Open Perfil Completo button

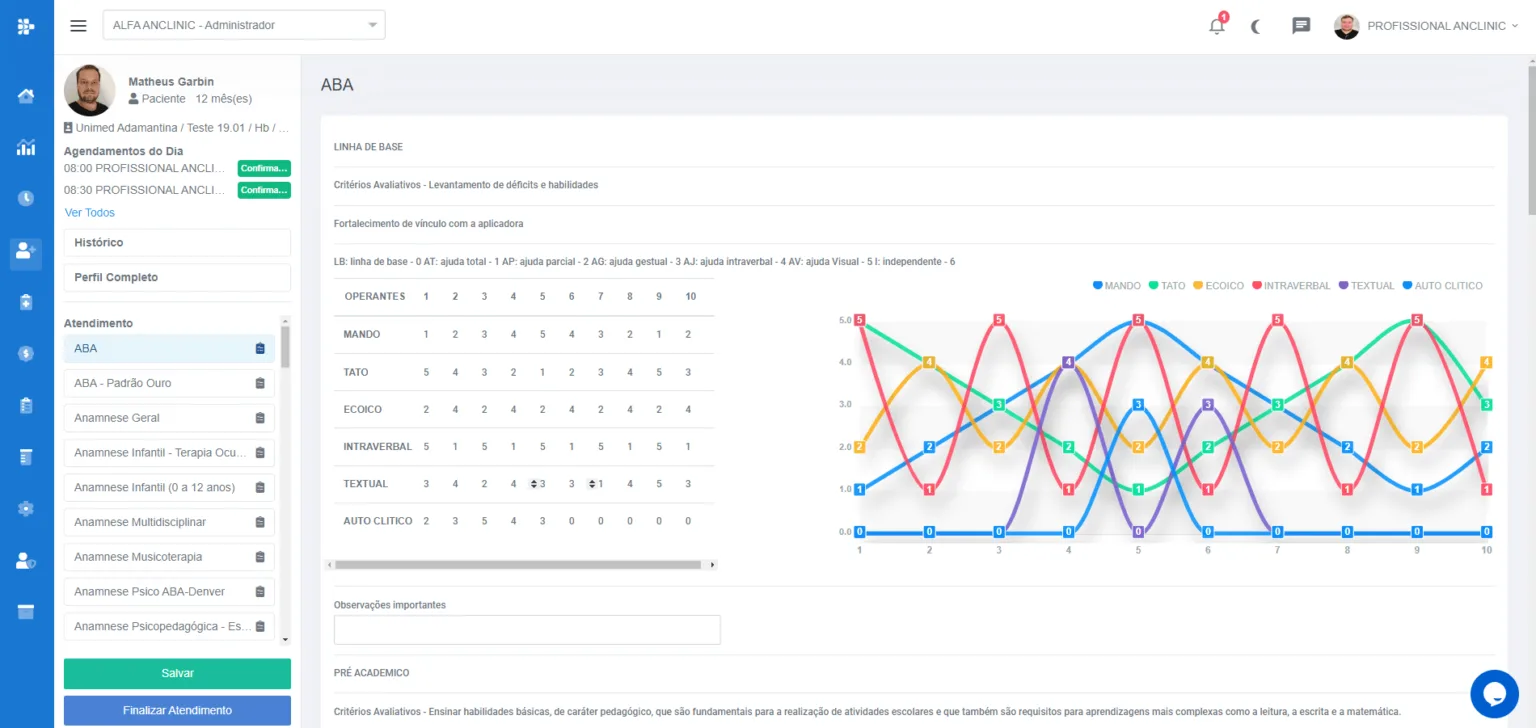coord(177,277)
